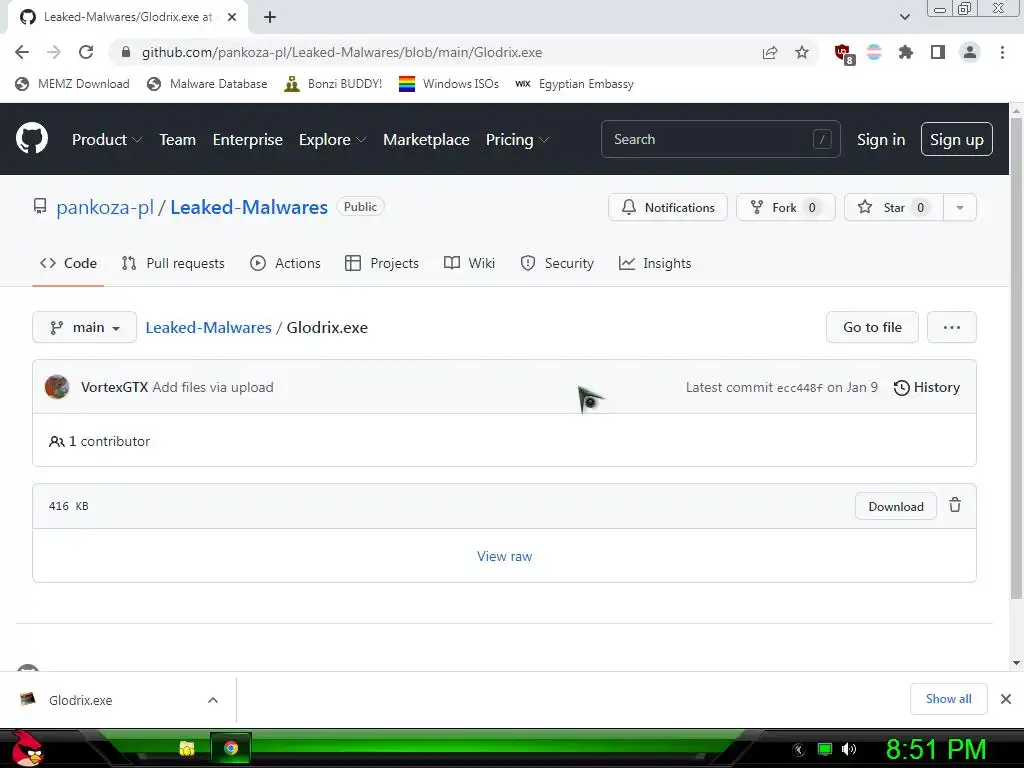Click the browser address bar URL
This screenshot has width=1024, height=768.
coord(342,52)
